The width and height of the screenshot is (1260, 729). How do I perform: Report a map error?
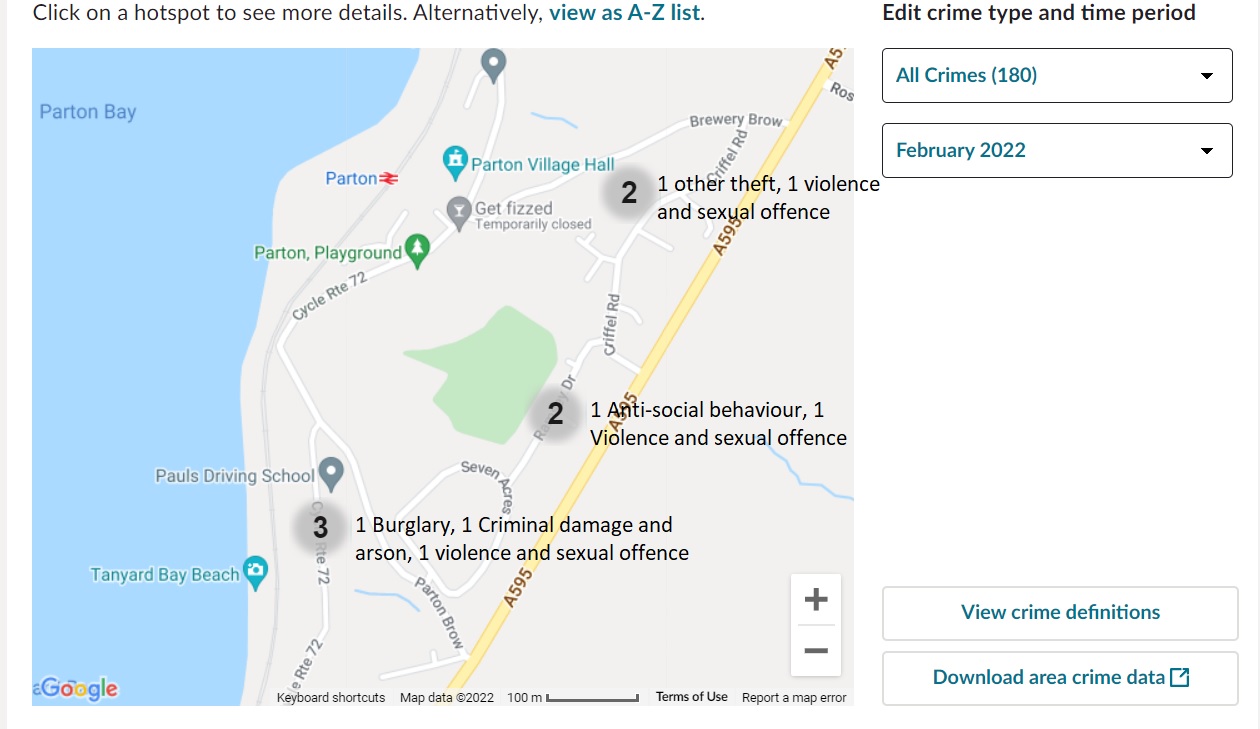[x=794, y=698]
